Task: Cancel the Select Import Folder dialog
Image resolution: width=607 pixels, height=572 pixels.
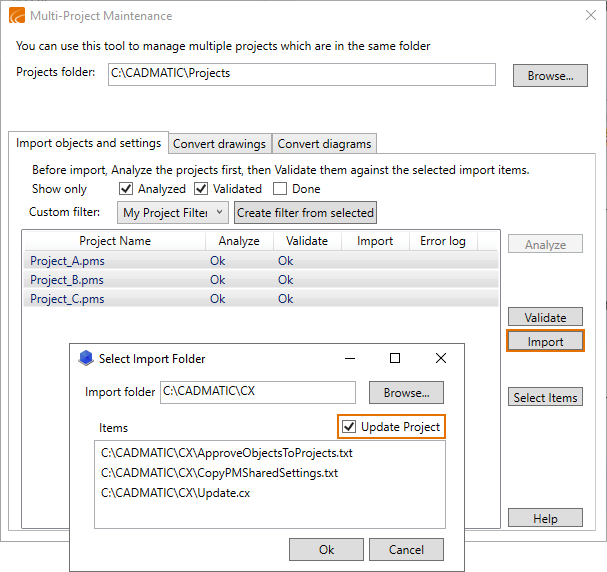Action: point(406,549)
